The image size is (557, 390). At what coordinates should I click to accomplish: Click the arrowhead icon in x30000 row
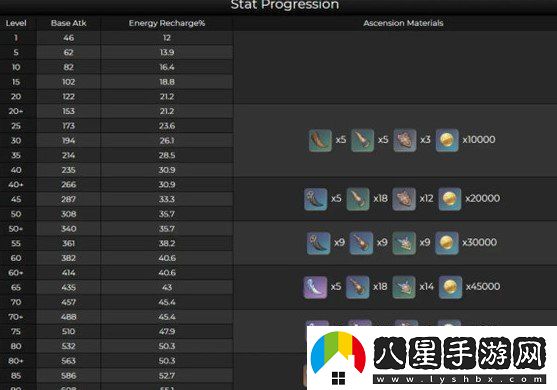click(361, 243)
